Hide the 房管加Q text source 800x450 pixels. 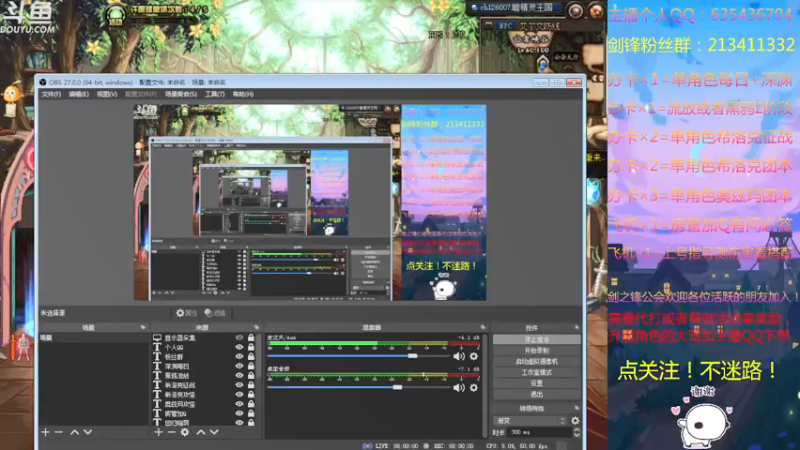point(239,413)
